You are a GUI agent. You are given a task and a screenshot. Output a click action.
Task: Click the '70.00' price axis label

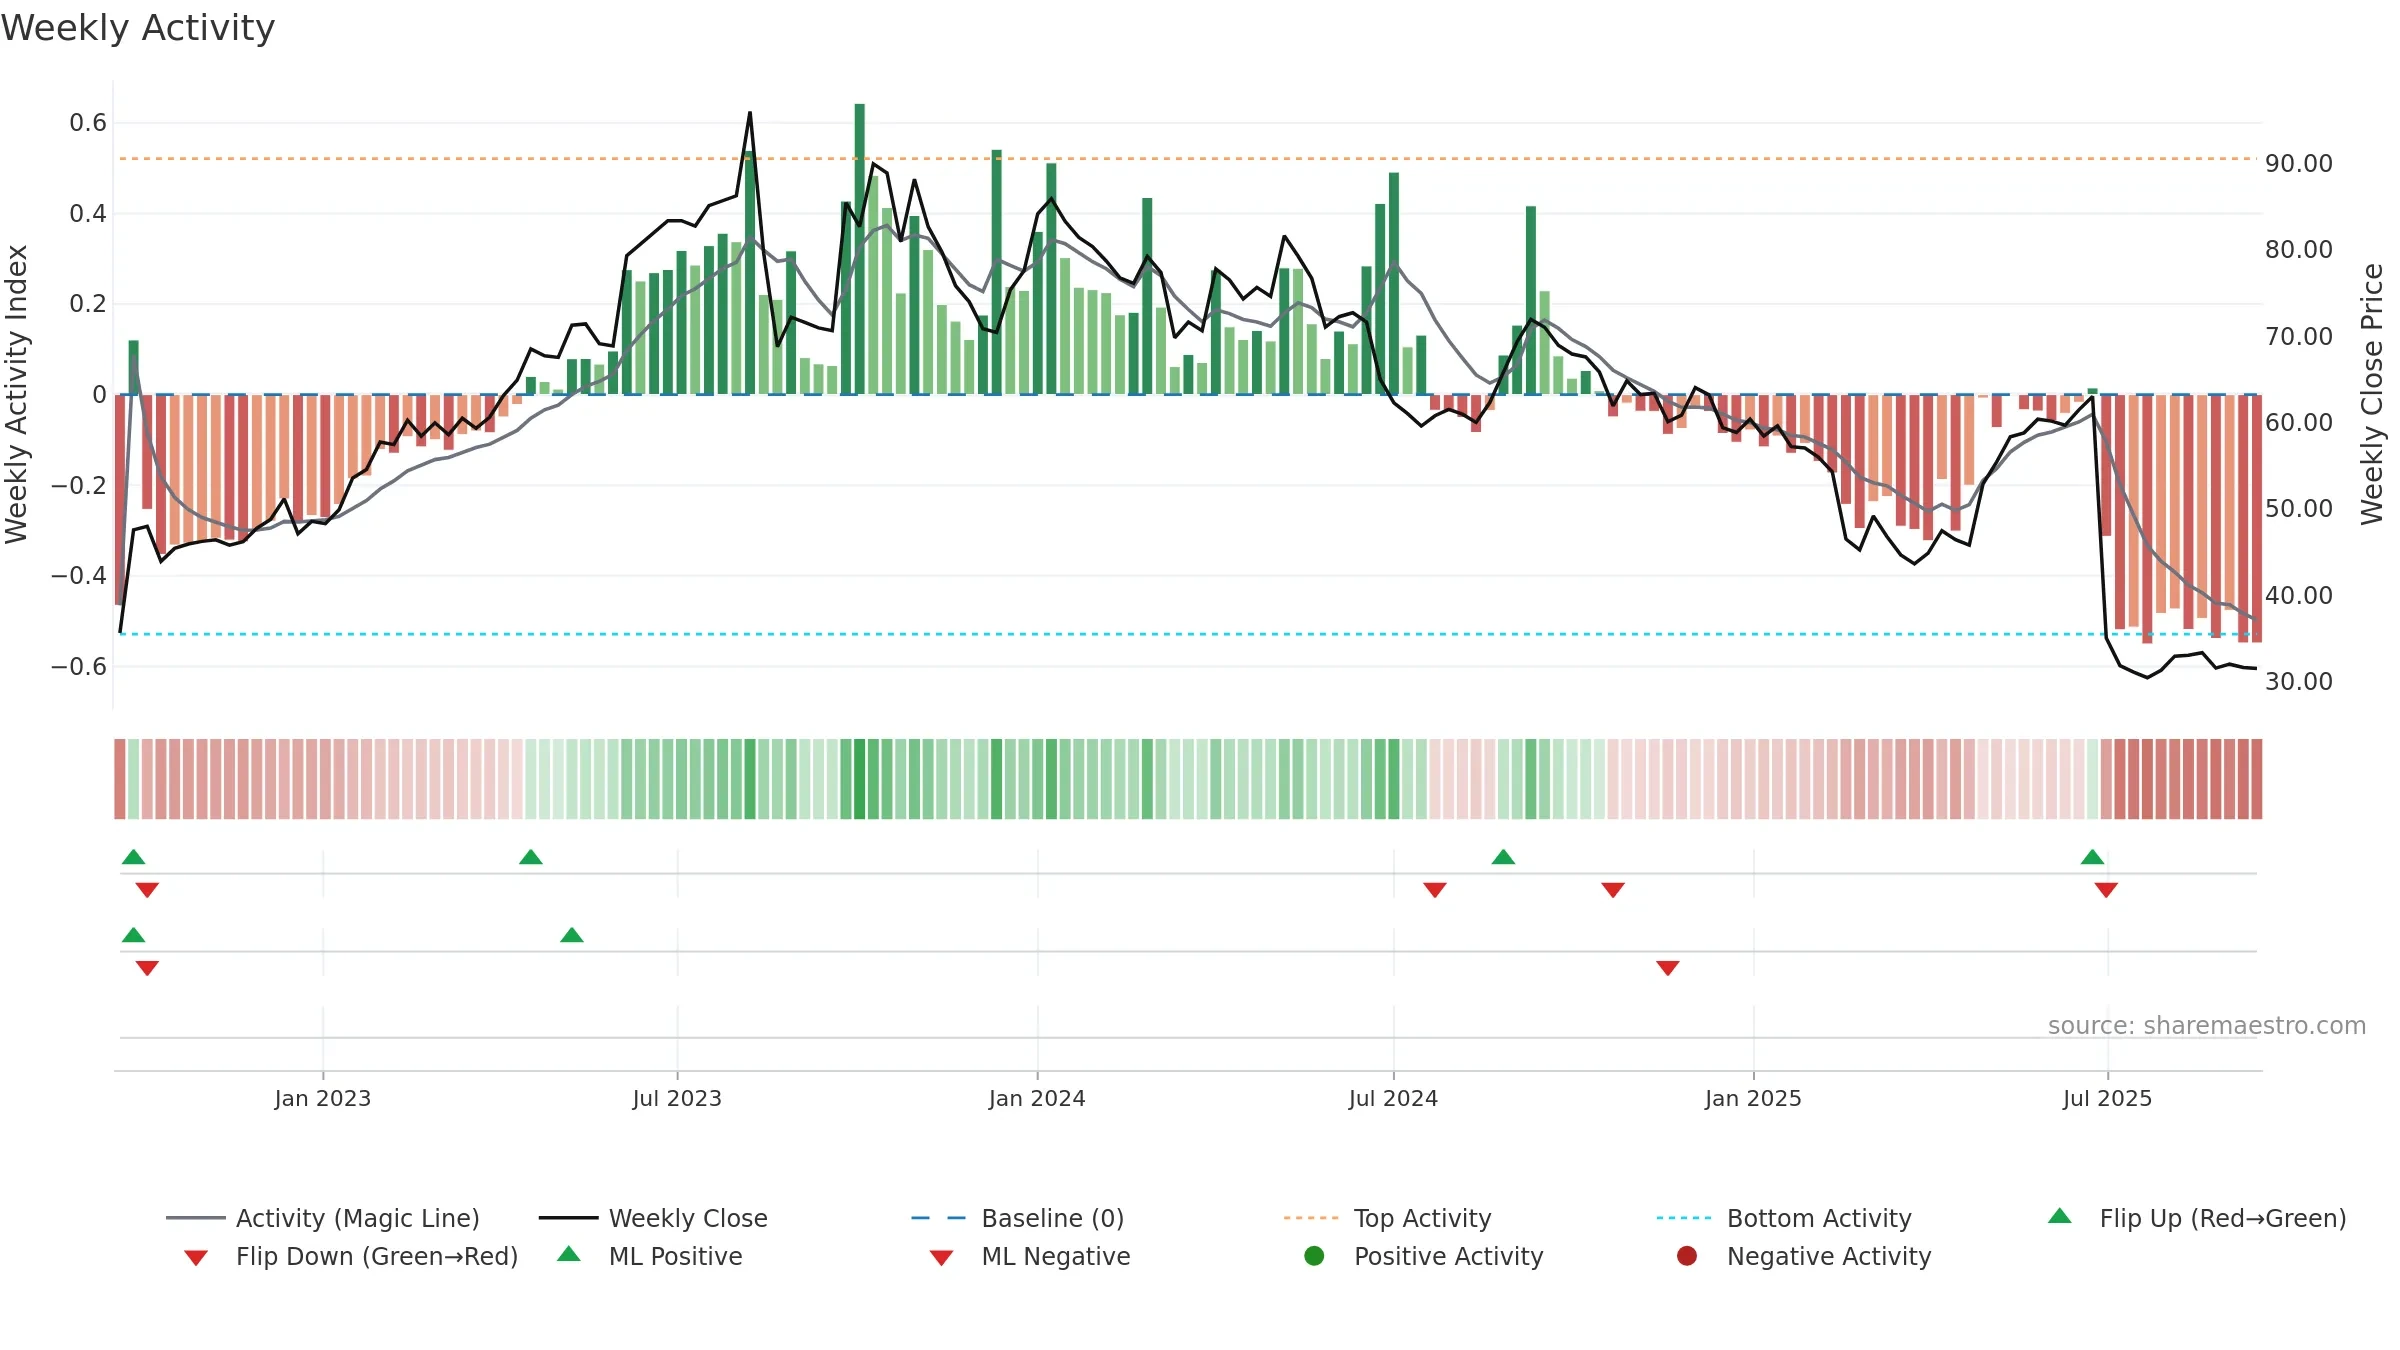click(x=2299, y=336)
